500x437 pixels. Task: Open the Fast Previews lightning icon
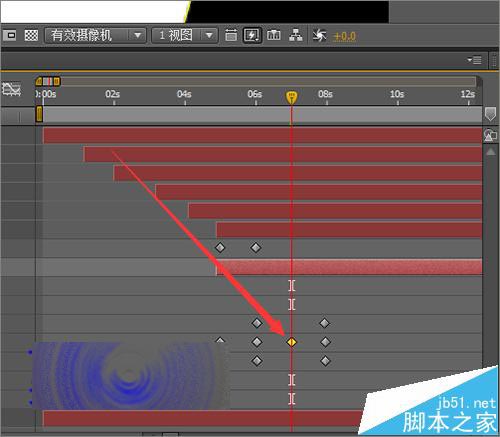click(x=251, y=35)
